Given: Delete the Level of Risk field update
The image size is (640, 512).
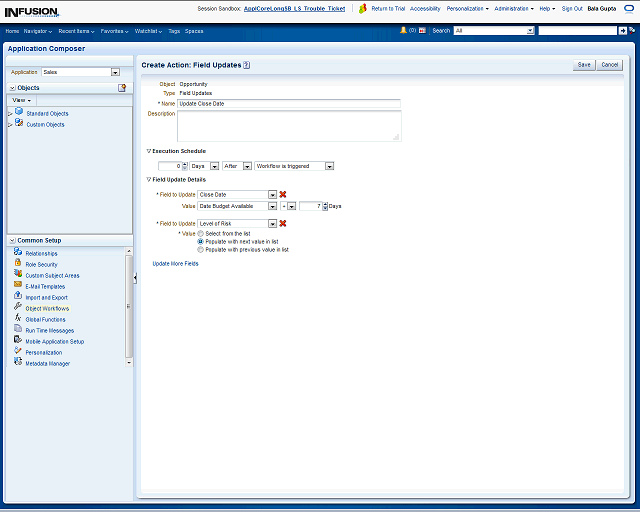Looking at the screenshot, I should [x=283, y=223].
